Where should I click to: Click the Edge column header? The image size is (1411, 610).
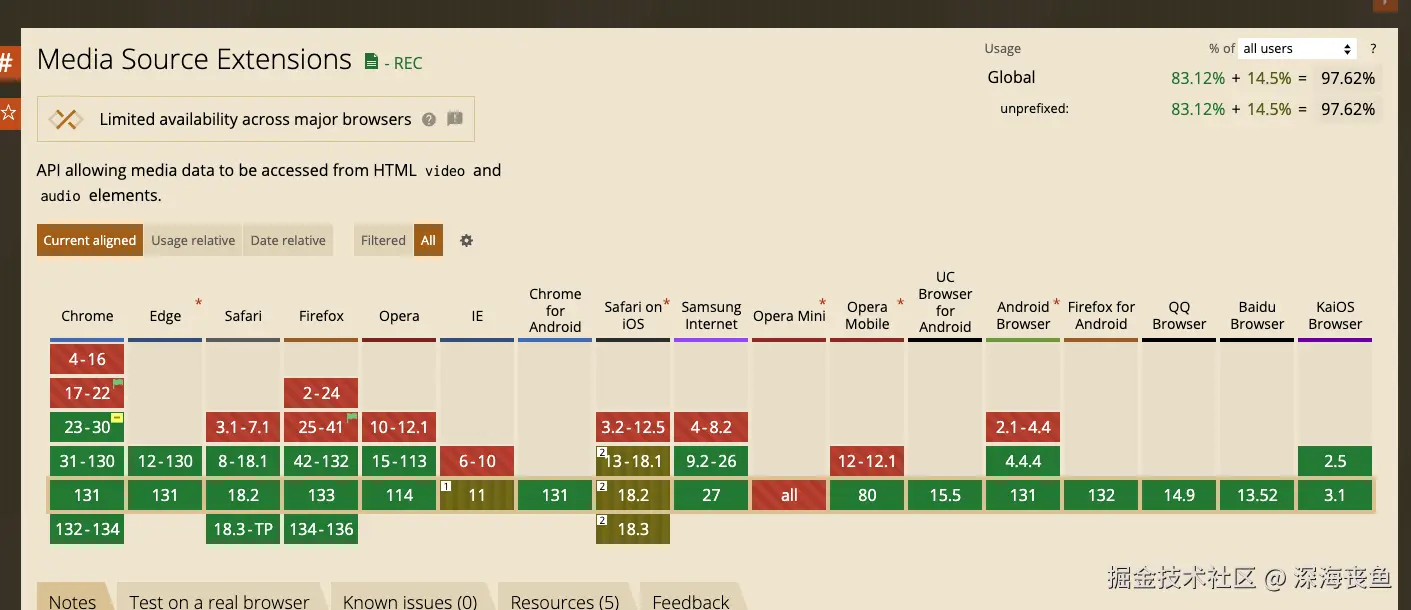point(165,316)
